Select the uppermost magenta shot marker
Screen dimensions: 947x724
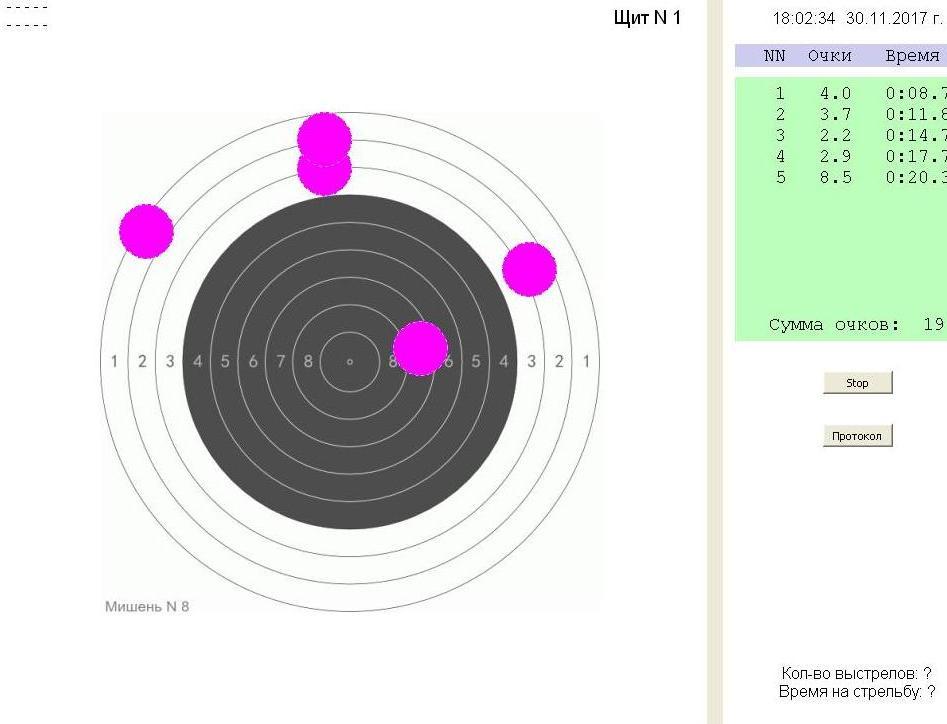(324, 137)
